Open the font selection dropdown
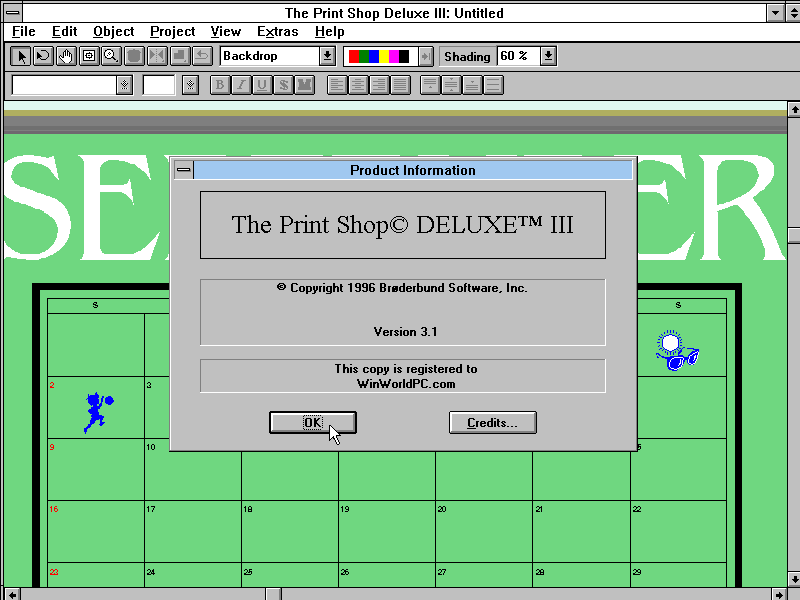800x600 pixels. (x=124, y=85)
